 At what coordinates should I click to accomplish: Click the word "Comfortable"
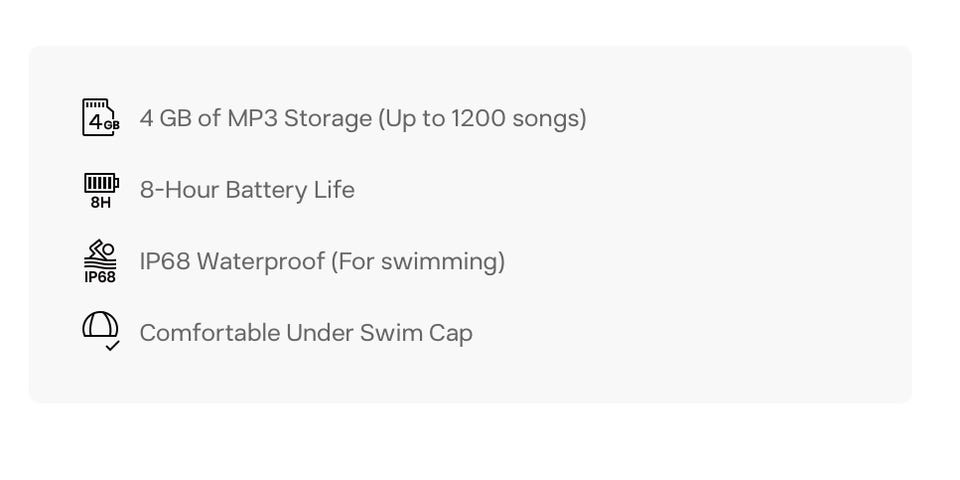click(x=209, y=333)
